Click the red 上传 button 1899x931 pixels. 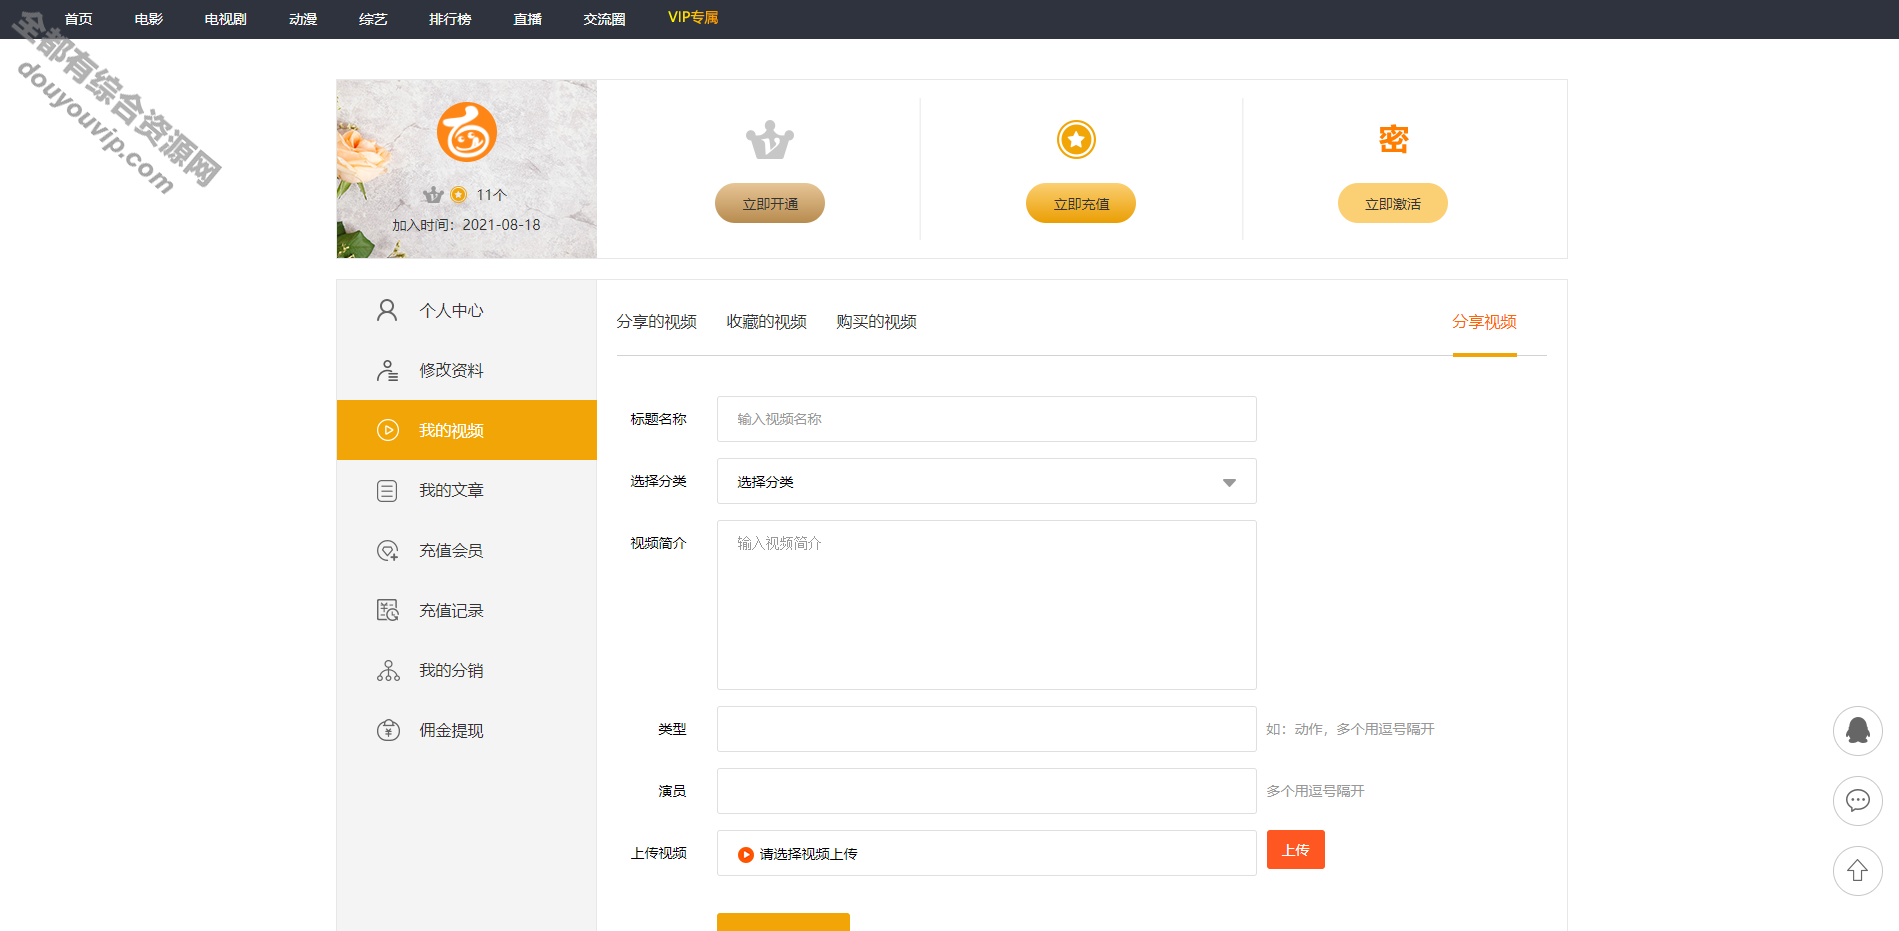pos(1296,850)
